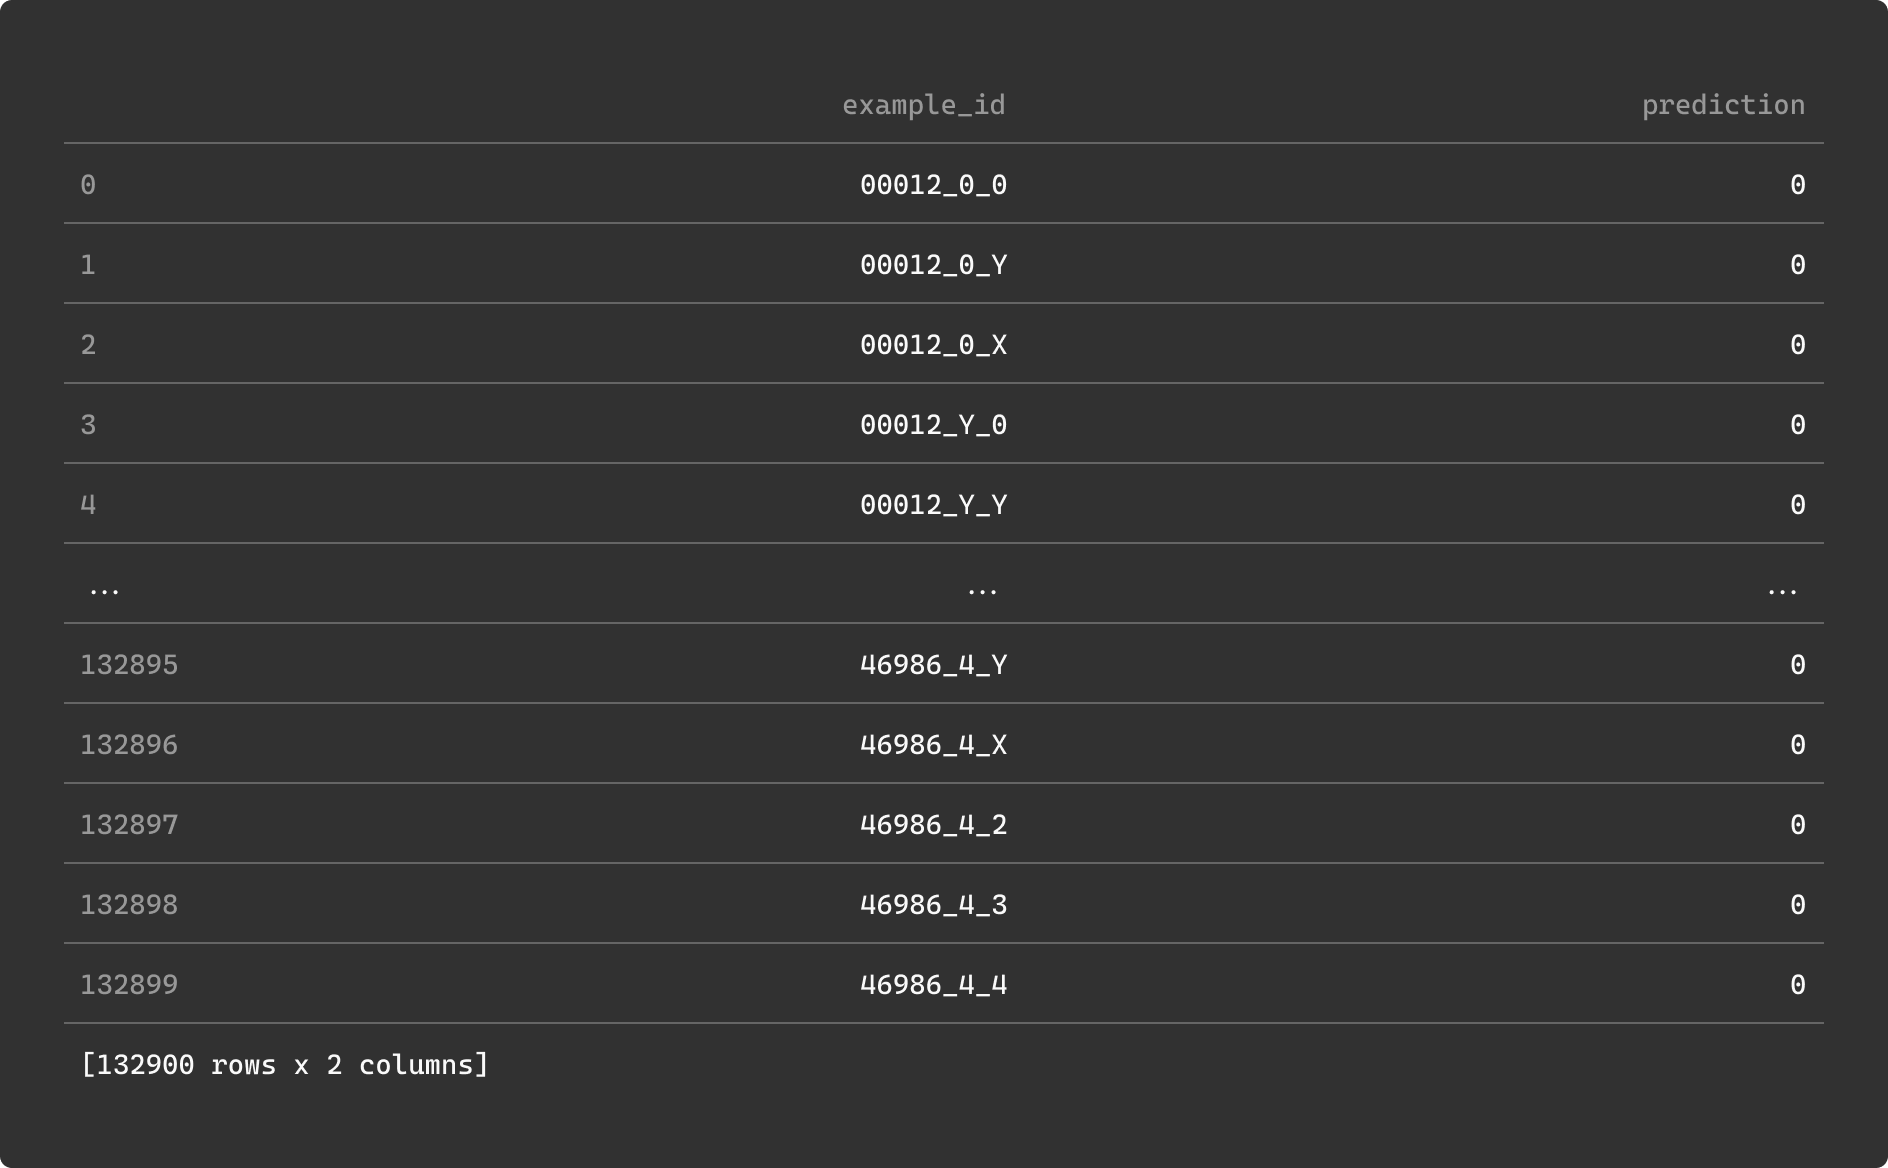The image size is (1888, 1168).
Task: Select cell 46986_4_2
Action: click(x=933, y=825)
